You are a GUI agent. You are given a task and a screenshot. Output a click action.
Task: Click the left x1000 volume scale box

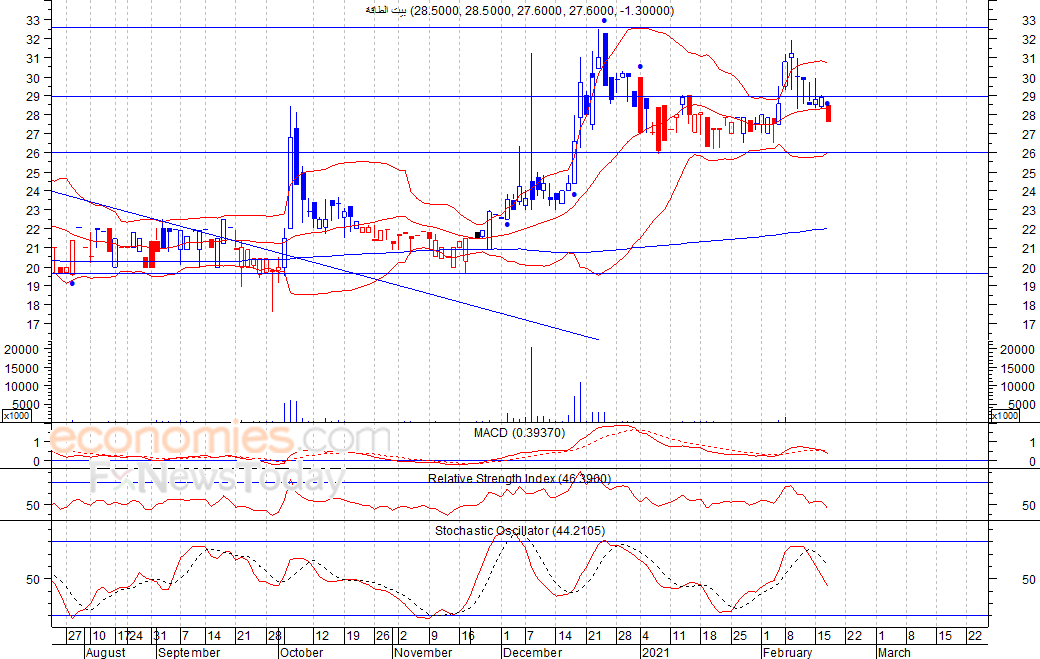click(17, 415)
